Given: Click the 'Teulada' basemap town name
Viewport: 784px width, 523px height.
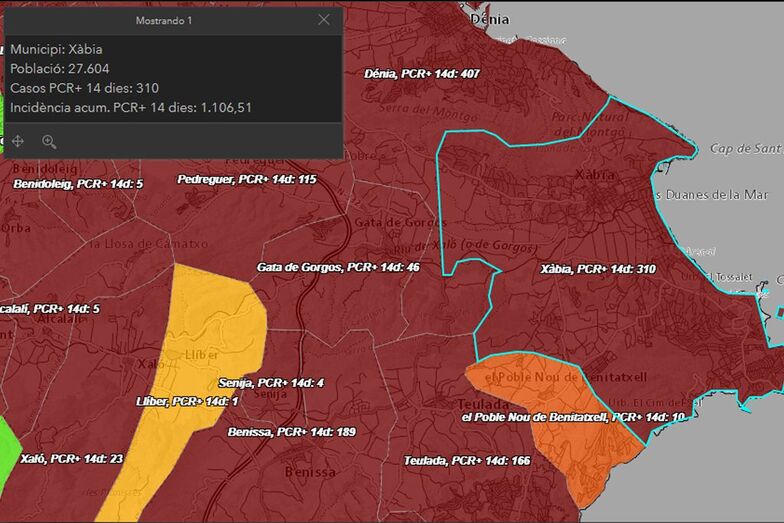Looking at the screenshot, I should pos(483,404).
